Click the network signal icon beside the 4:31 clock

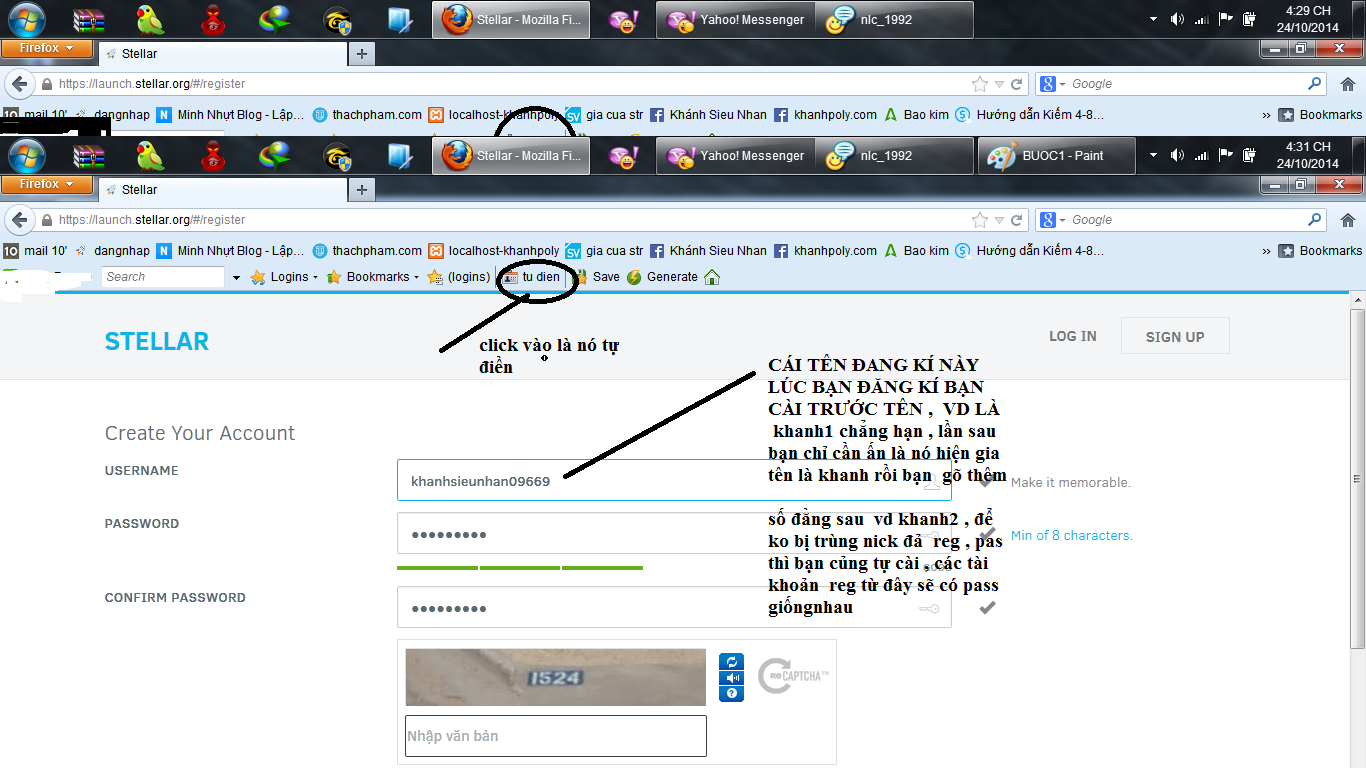pos(1202,156)
